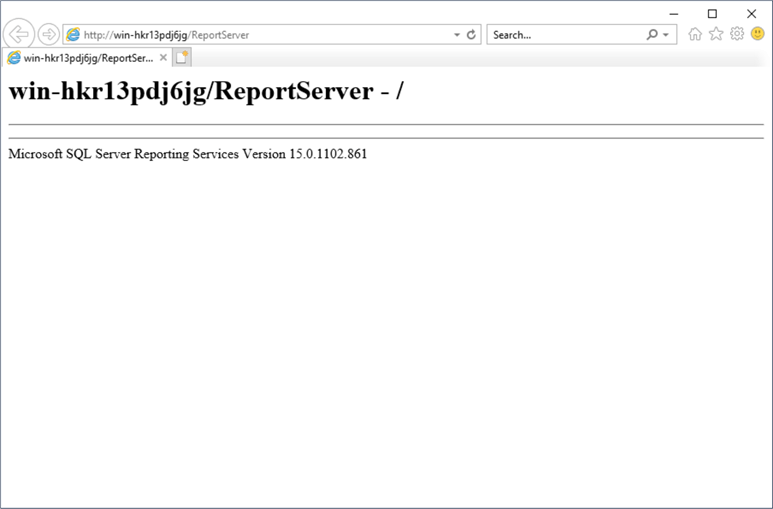This screenshot has height=509, width=773.
Task: Click the Internet Explorer icon in address bar
Action: point(73,35)
